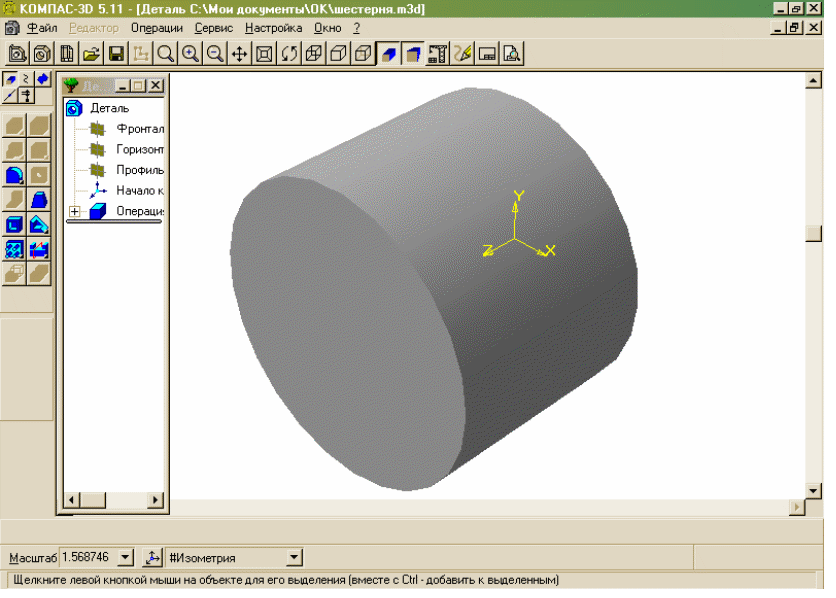Select the Zoom In magnifier tool

click(x=190, y=54)
